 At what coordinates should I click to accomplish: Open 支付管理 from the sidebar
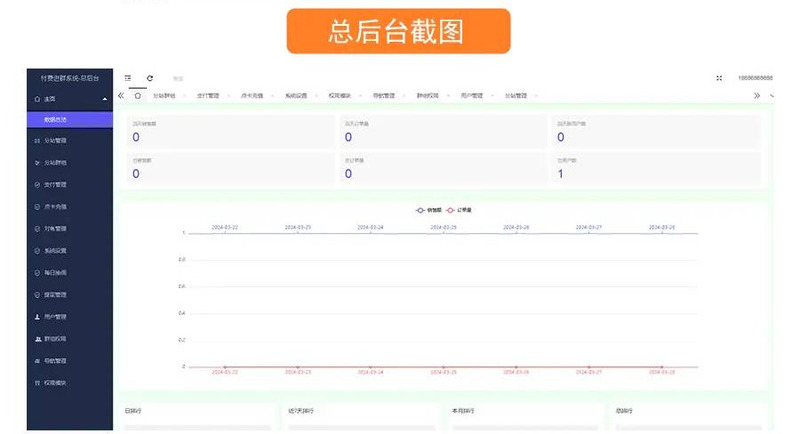[x=55, y=184]
